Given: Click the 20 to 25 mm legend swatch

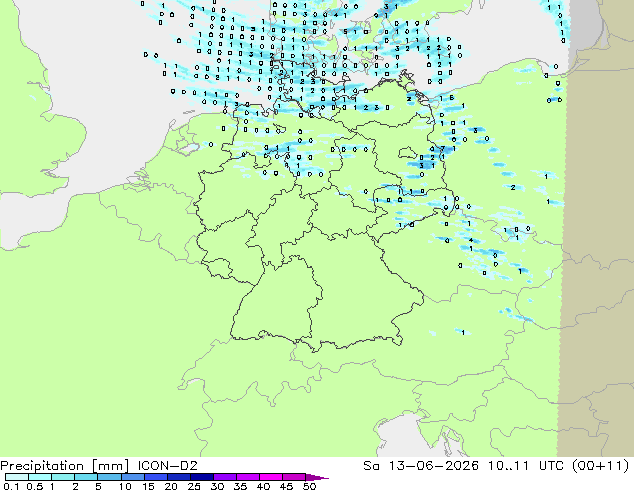Looking at the screenshot, I should 178,477.
